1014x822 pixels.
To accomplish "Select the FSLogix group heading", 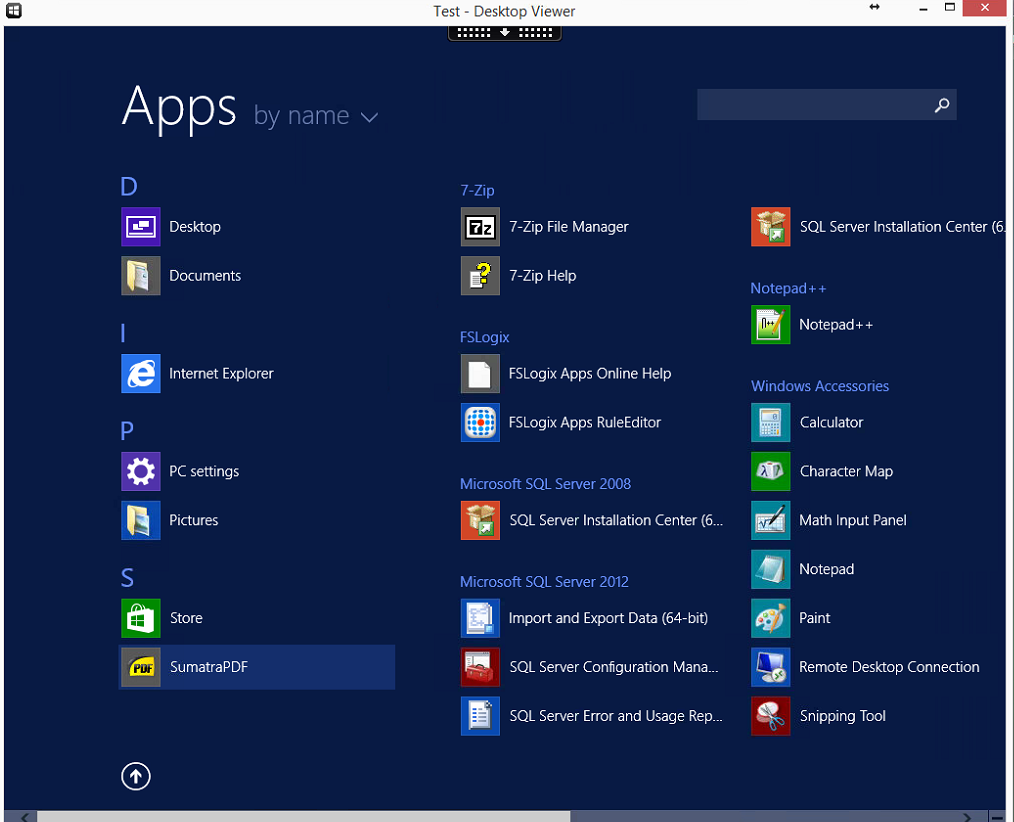I will (x=484, y=337).
